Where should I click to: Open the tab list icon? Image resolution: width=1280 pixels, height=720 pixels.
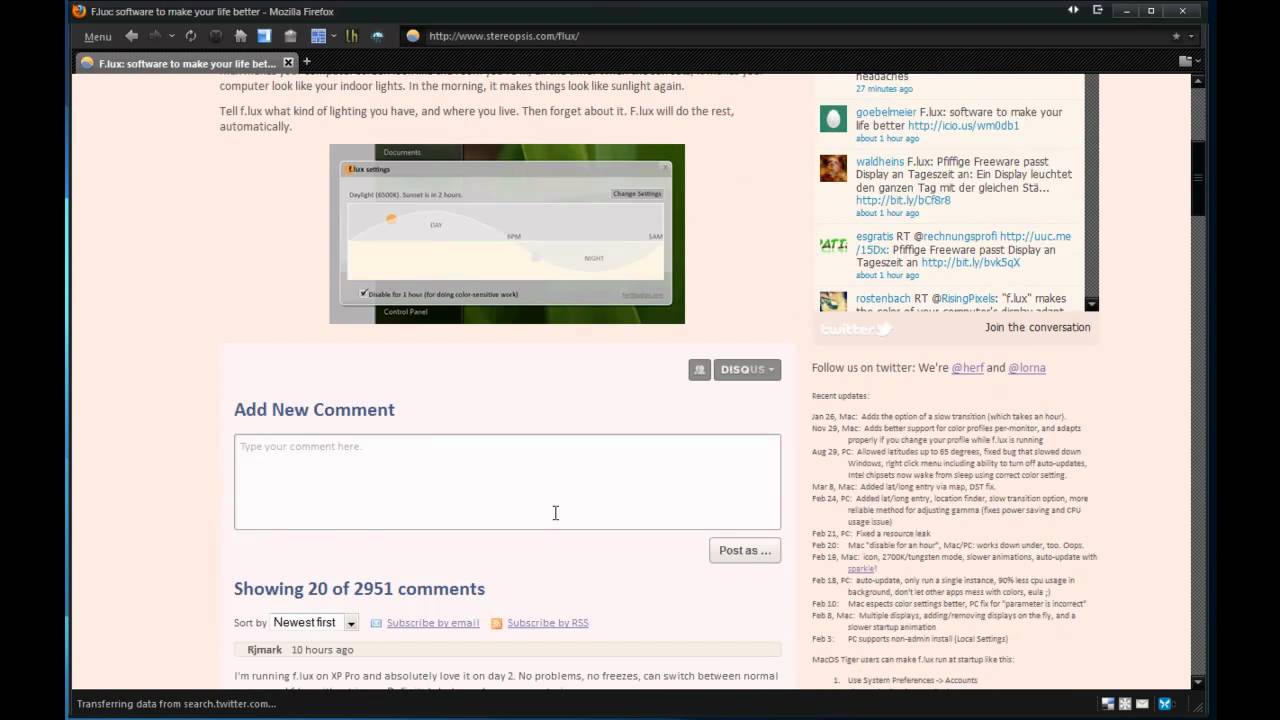point(1185,62)
